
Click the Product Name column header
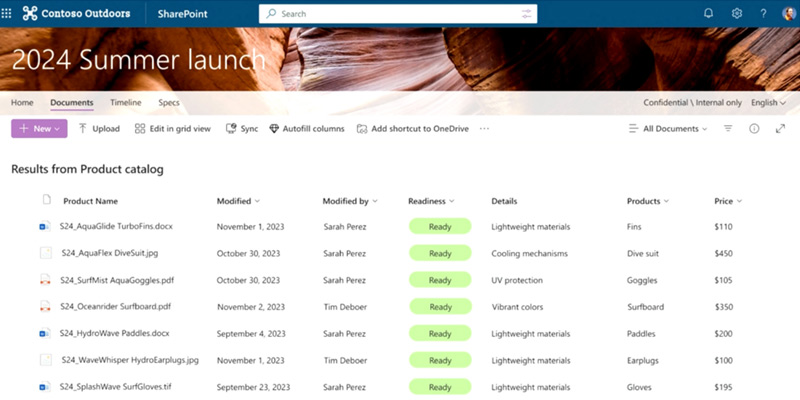[90, 201]
